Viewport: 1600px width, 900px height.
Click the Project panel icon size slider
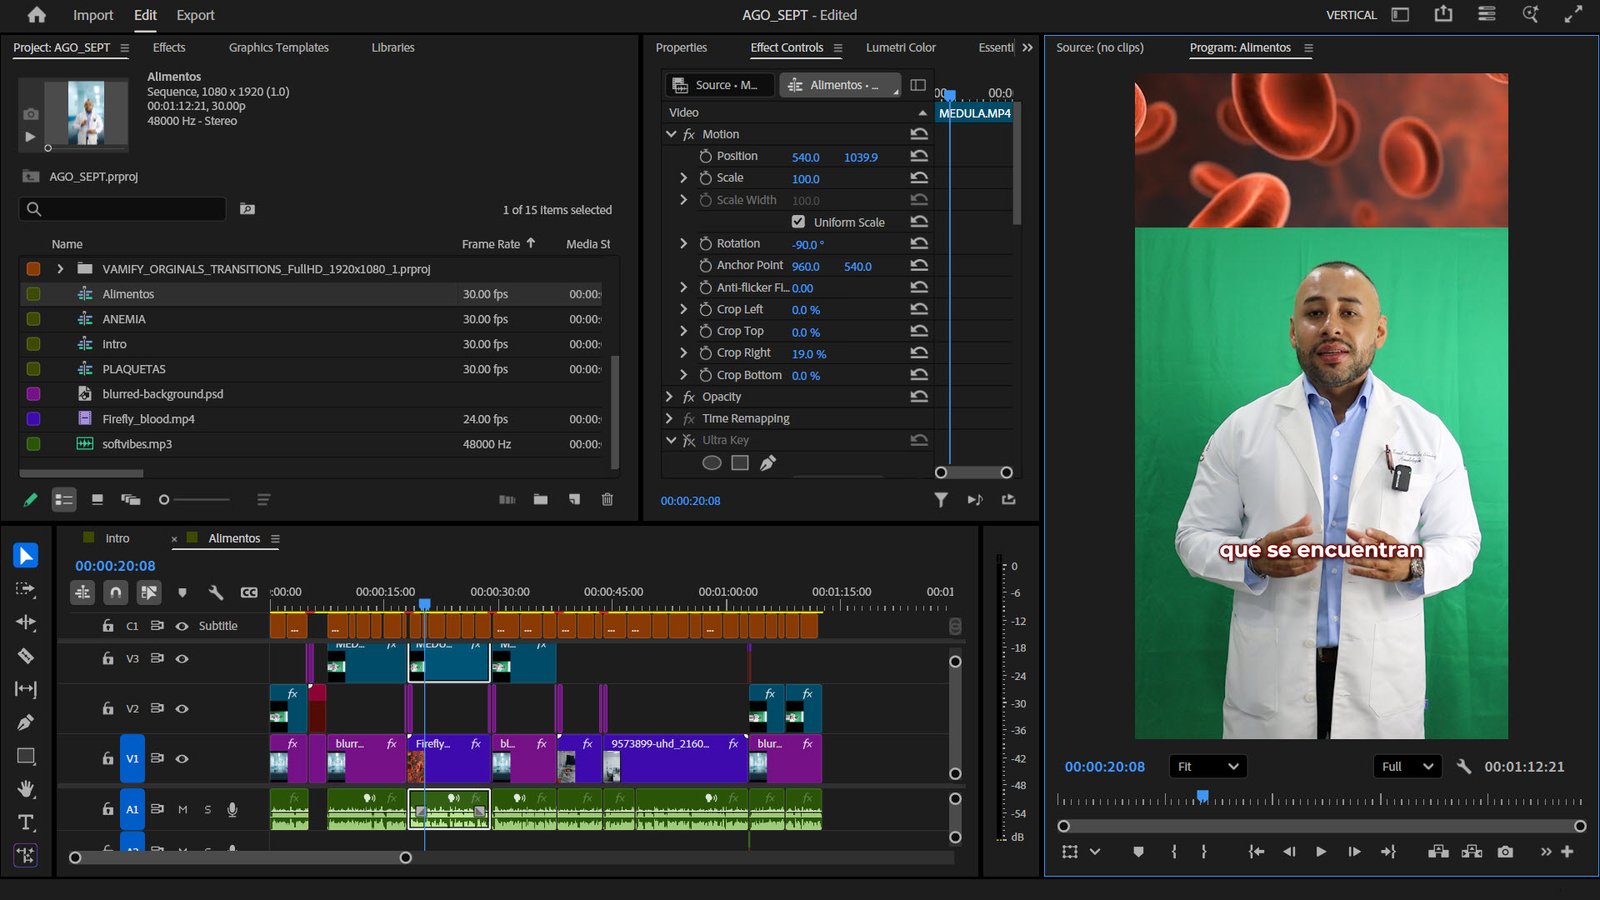pyautogui.click(x=165, y=499)
